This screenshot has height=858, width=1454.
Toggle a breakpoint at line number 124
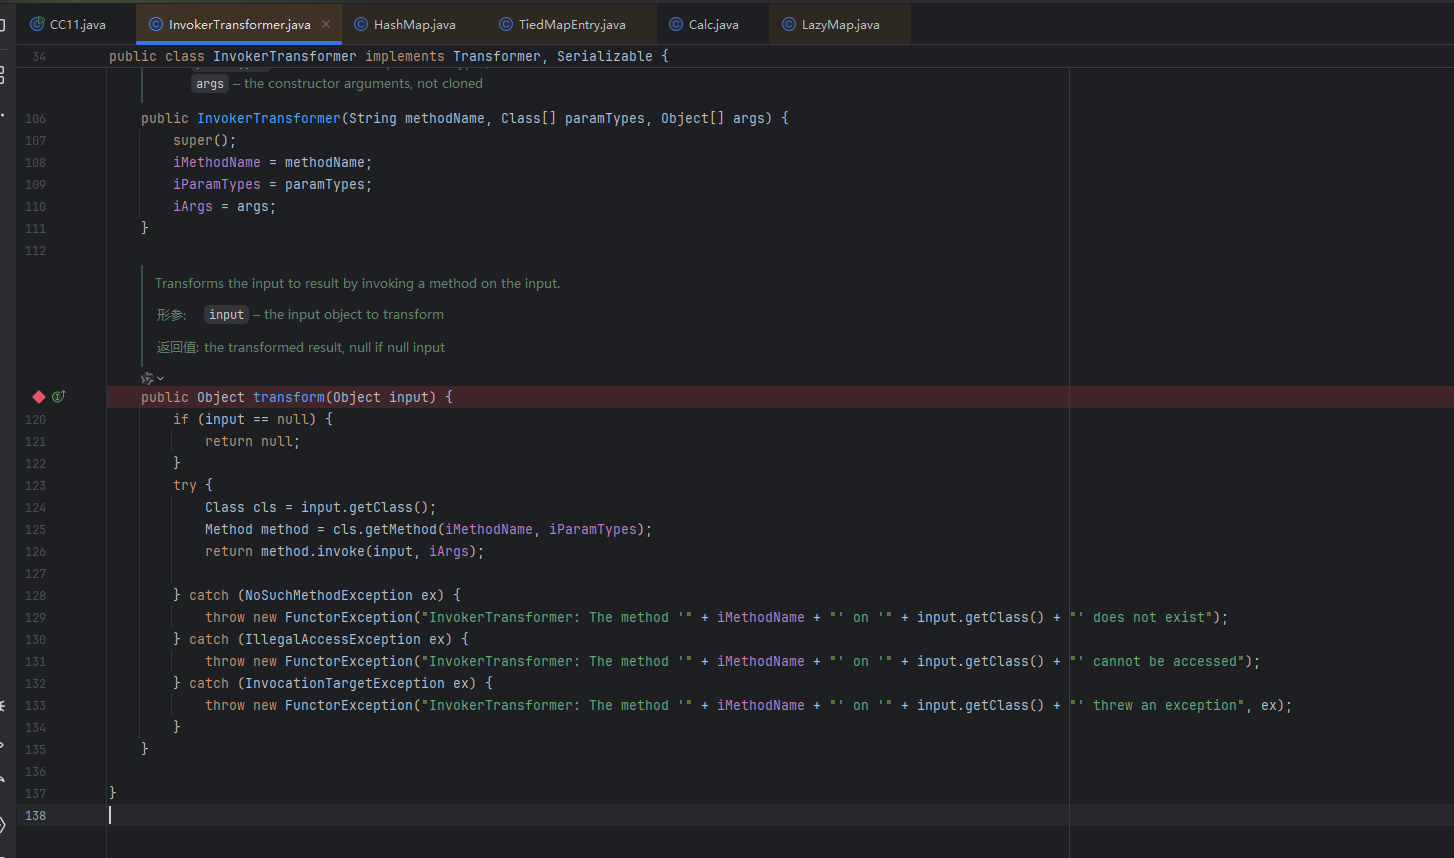(x=36, y=507)
